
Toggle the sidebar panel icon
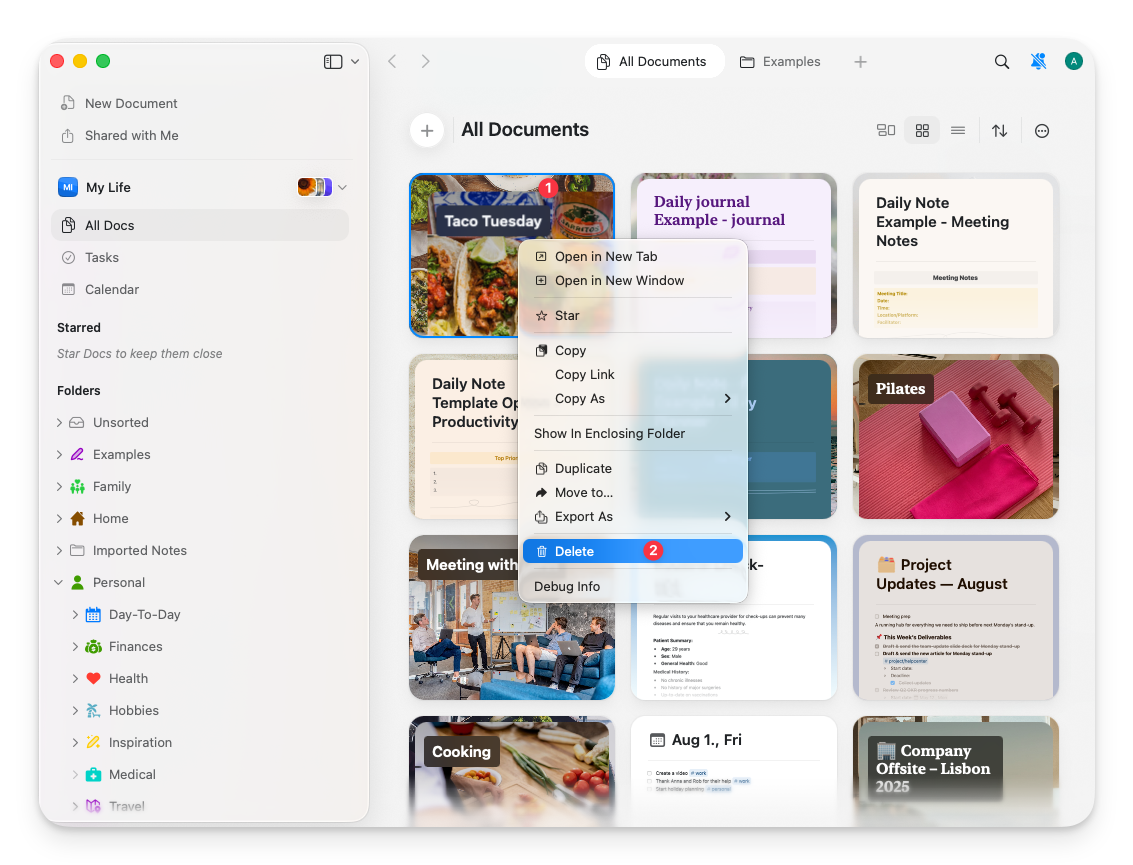click(332, 61)
